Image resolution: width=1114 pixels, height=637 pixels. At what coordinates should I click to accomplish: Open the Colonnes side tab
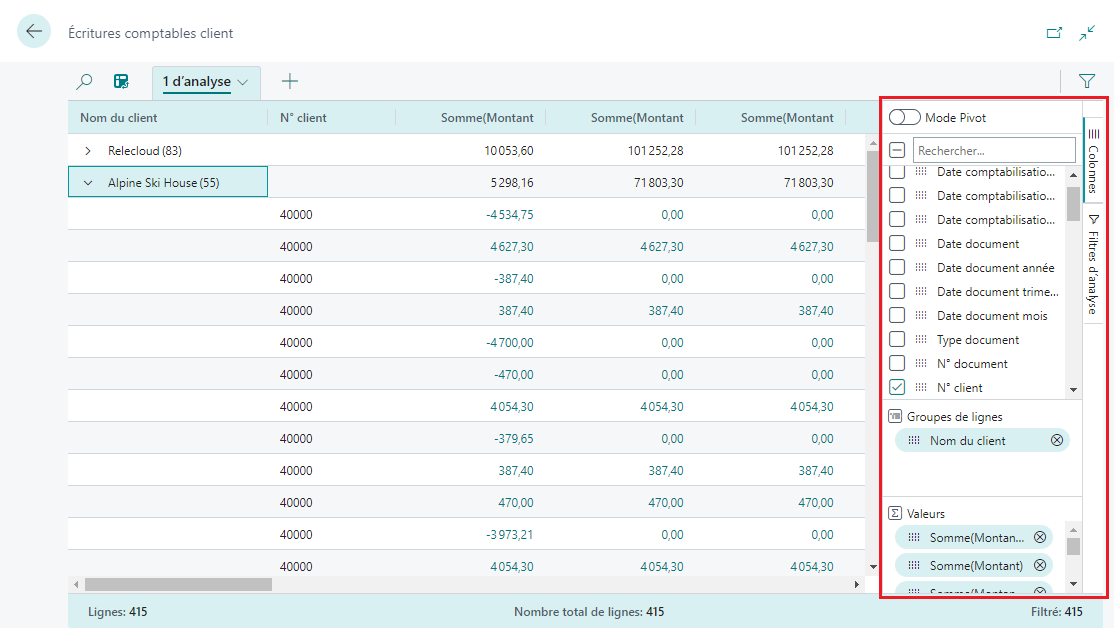tap(1093, 161)
